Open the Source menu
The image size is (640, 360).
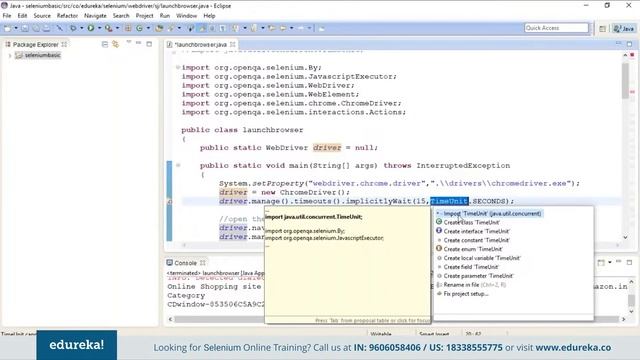pyautogui.click(x=42, y=16)
